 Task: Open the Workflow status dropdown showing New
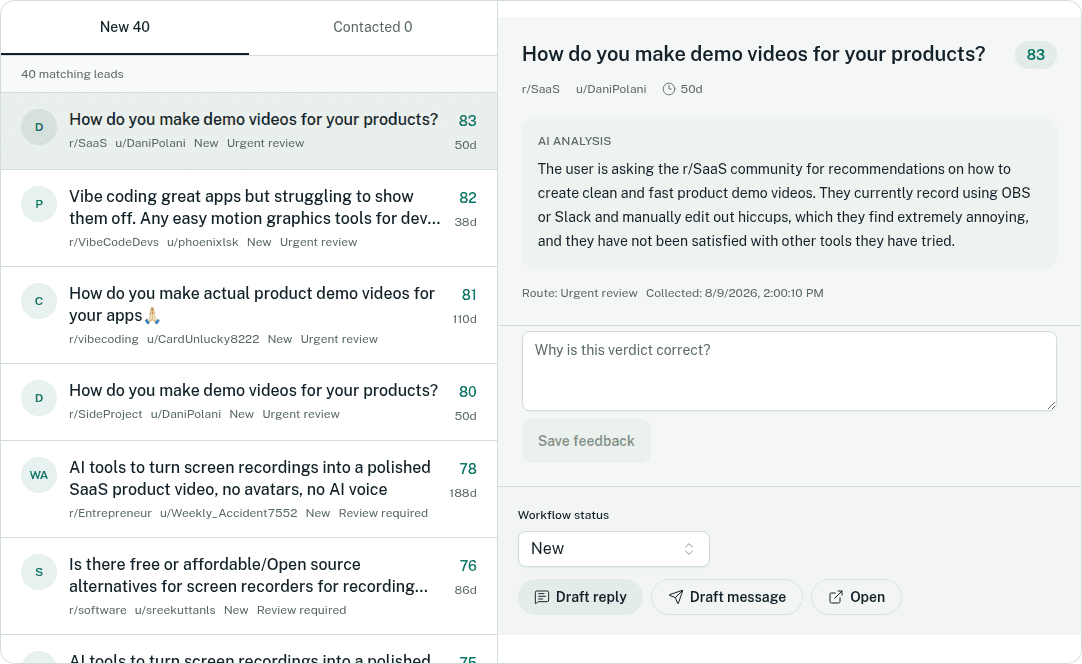pyautogui.click(x=613, y=549)
